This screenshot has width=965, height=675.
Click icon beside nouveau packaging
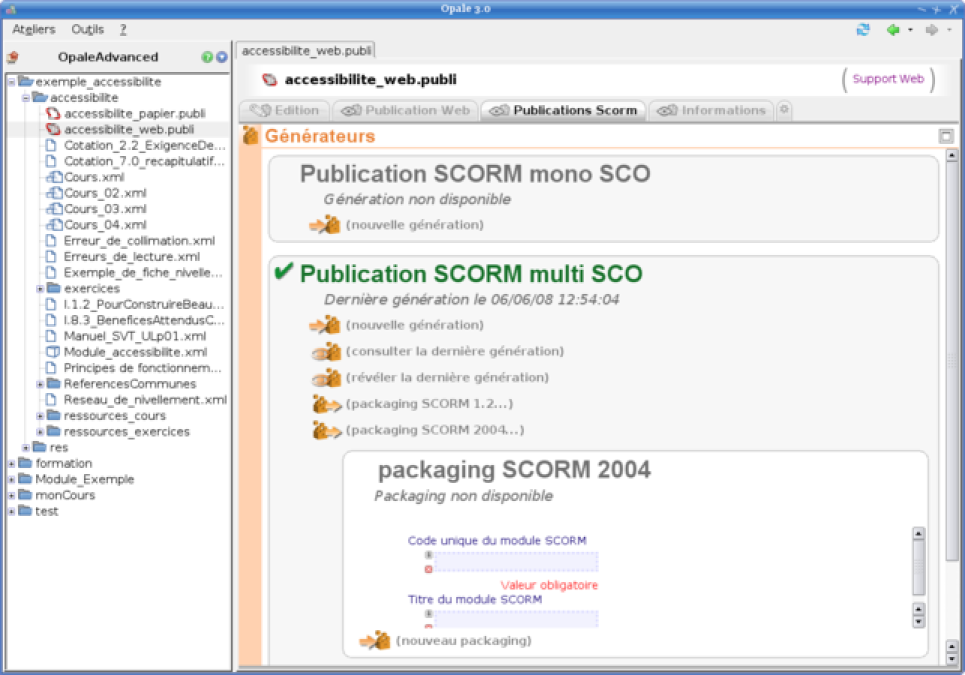(375, 641)
